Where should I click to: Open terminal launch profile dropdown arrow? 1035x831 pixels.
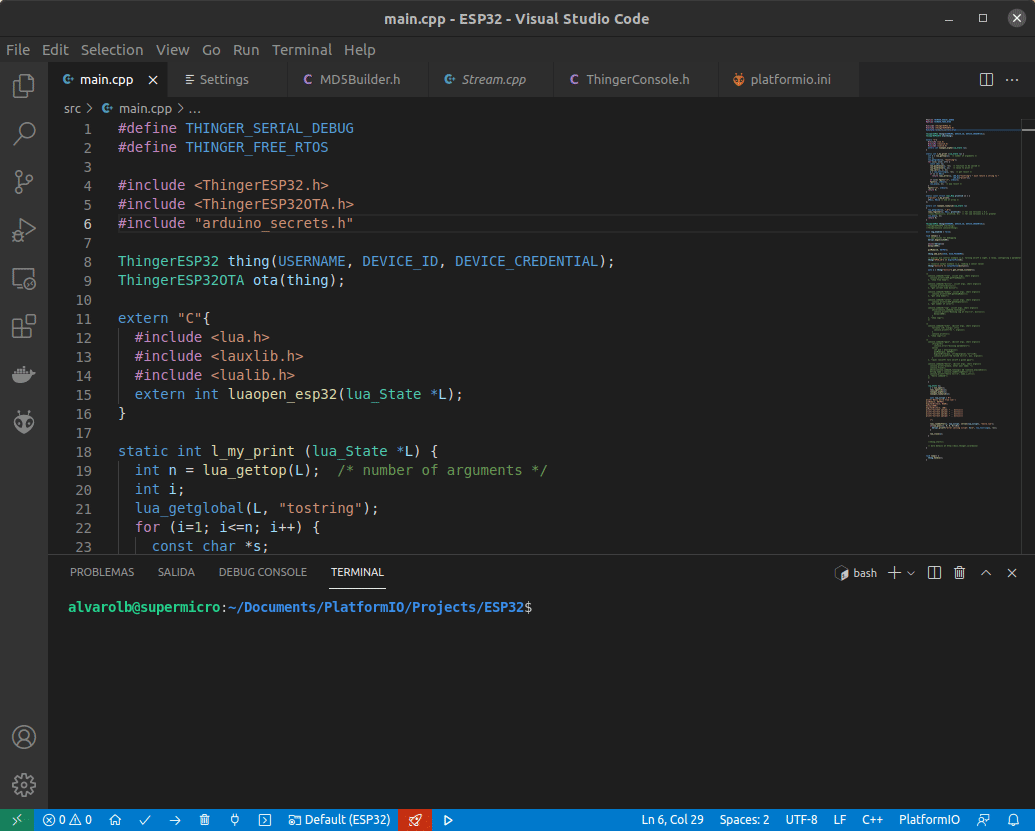click(x=911, y=573)
